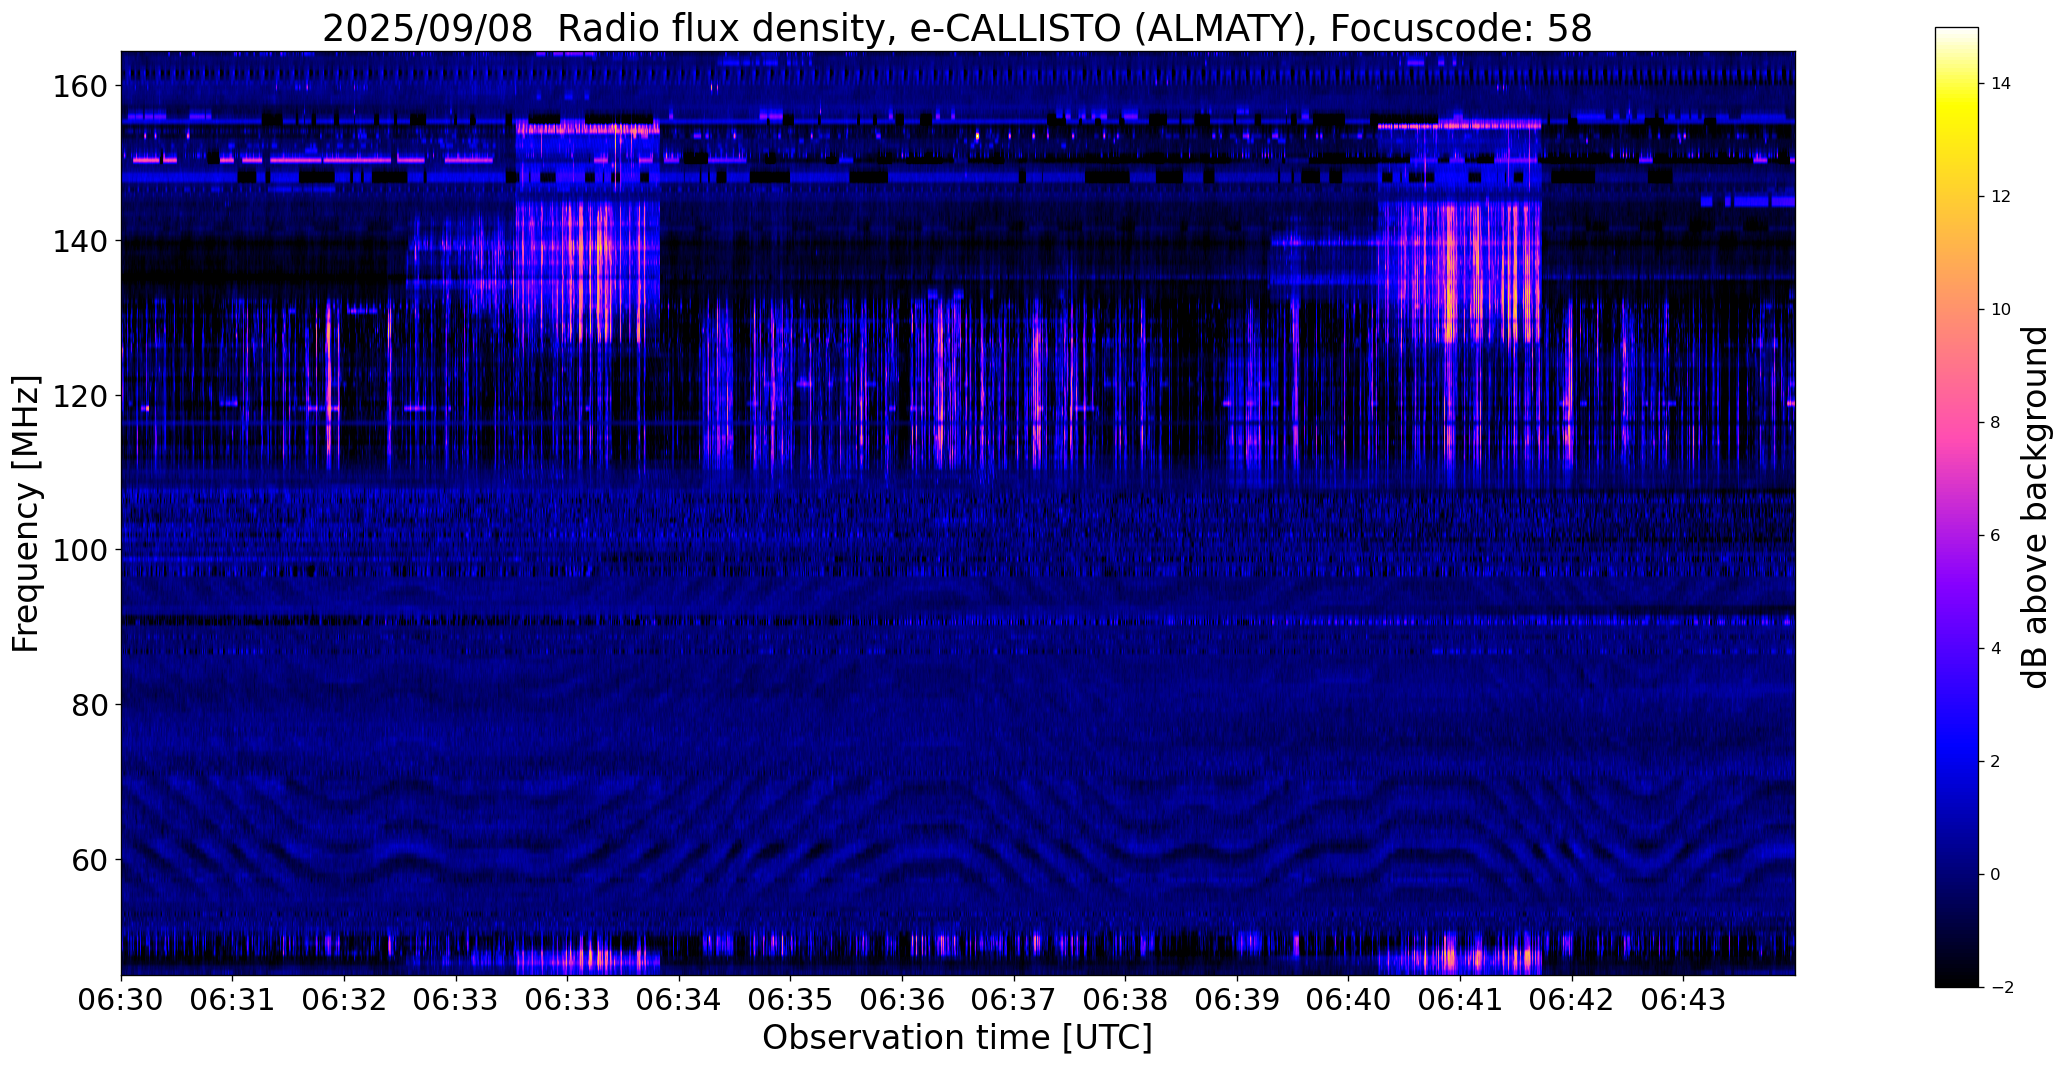Click the 120 frequency tick label
The width and height of the screenshot is (2066, 1067).
[x=79, y=397]
